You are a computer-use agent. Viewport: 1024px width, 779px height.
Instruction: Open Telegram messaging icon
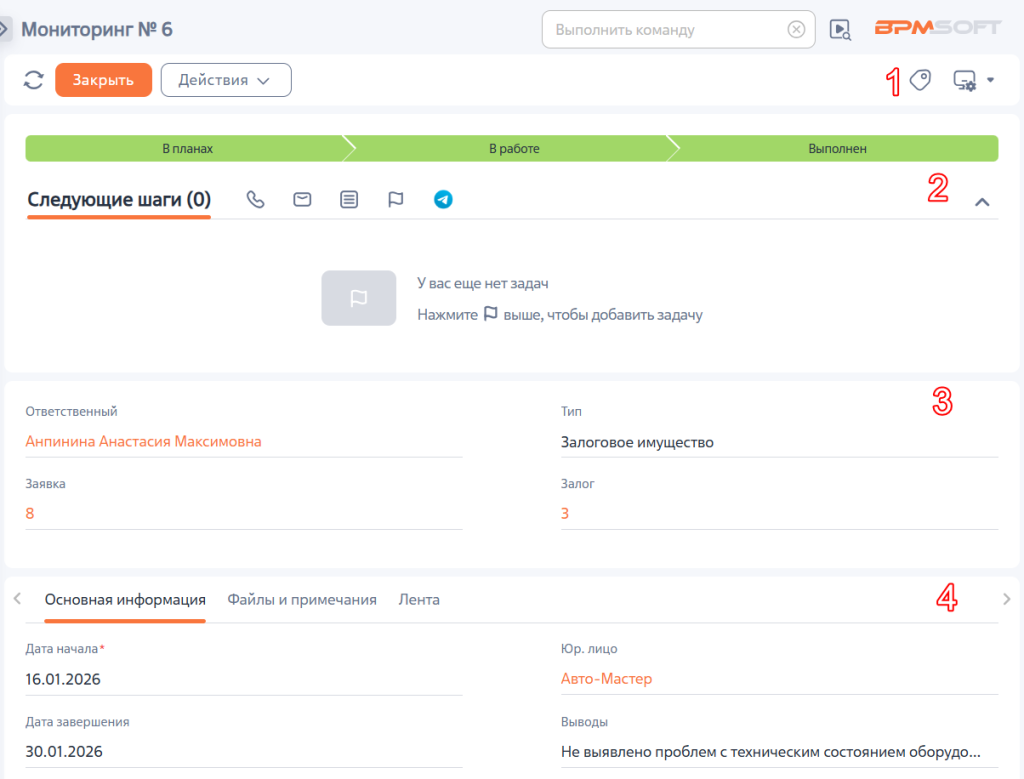point(443,199)
